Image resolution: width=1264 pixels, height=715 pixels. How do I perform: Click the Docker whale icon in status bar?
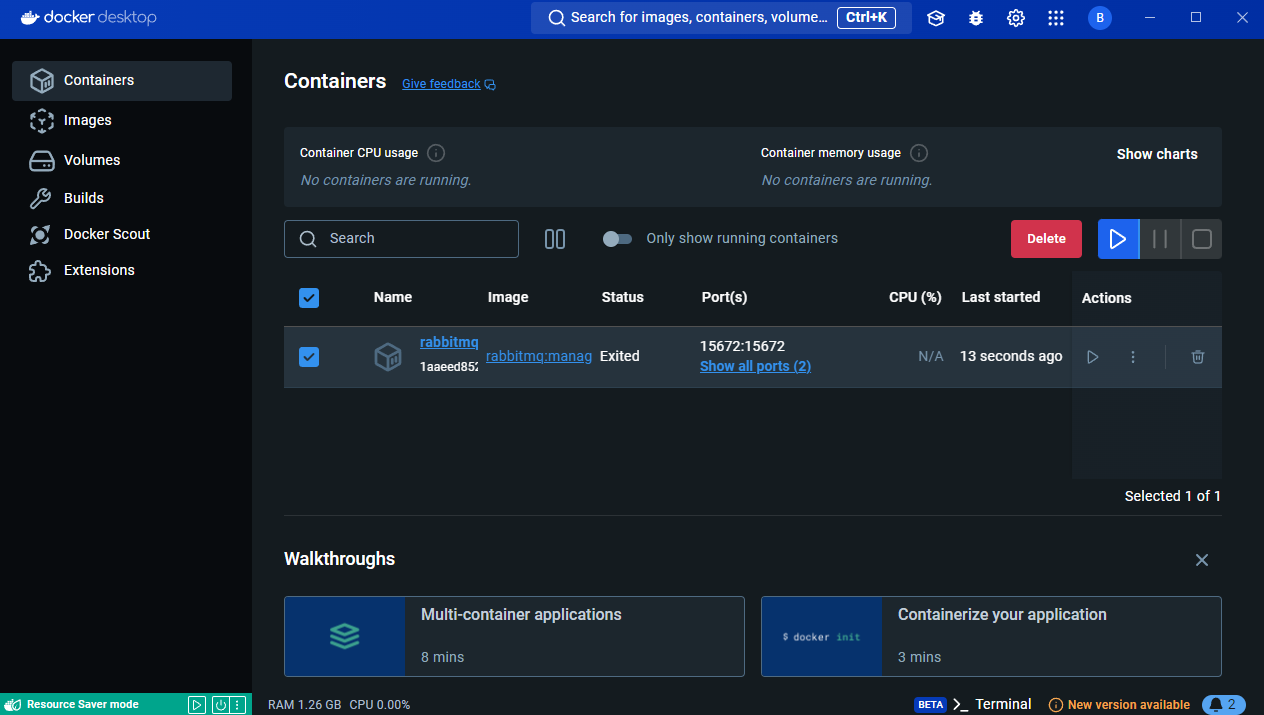tap(14, 705)
